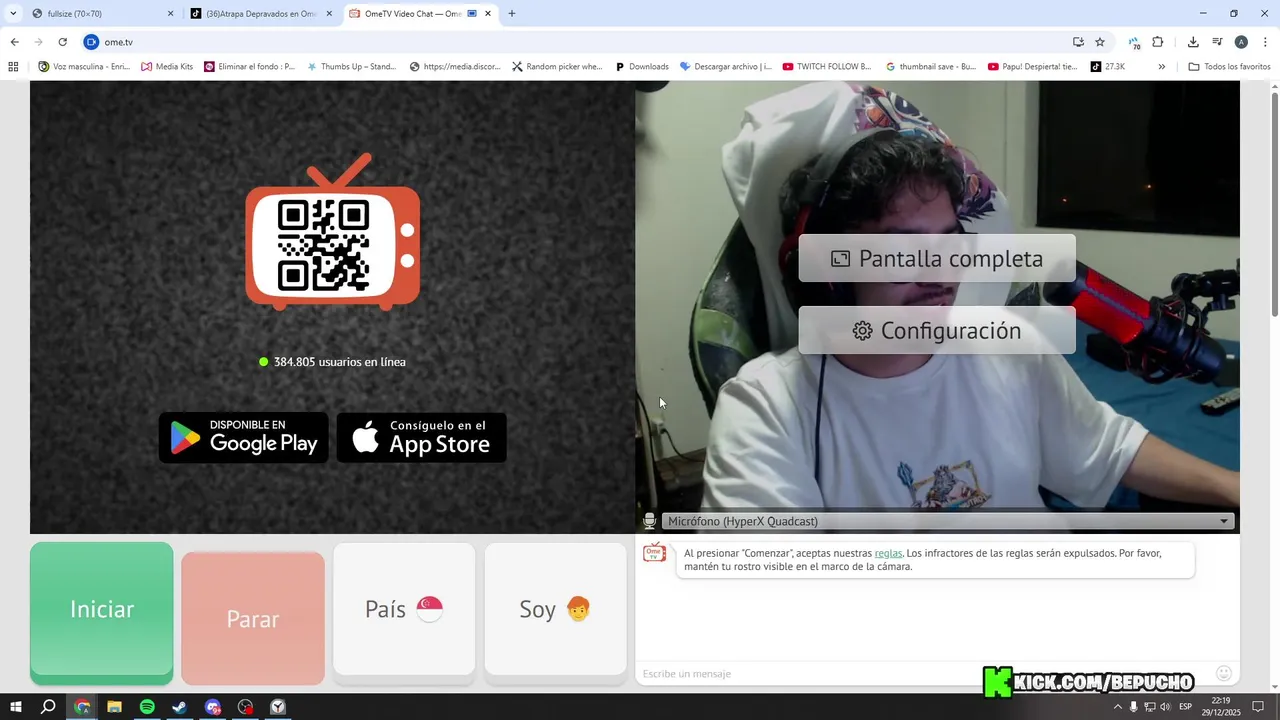The height and width of the screenshot is (720, 1280).
Task: Open the TWITCH FOLLOW bookmark
Action: pyautogui.click(x=828, y=67)
